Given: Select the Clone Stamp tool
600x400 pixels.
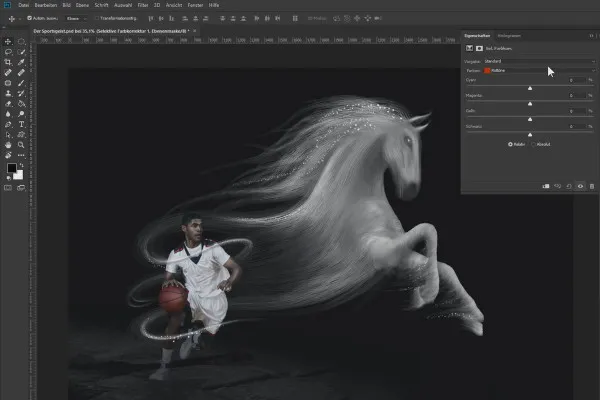Looking at the screenshot, I should pos(8,93).
